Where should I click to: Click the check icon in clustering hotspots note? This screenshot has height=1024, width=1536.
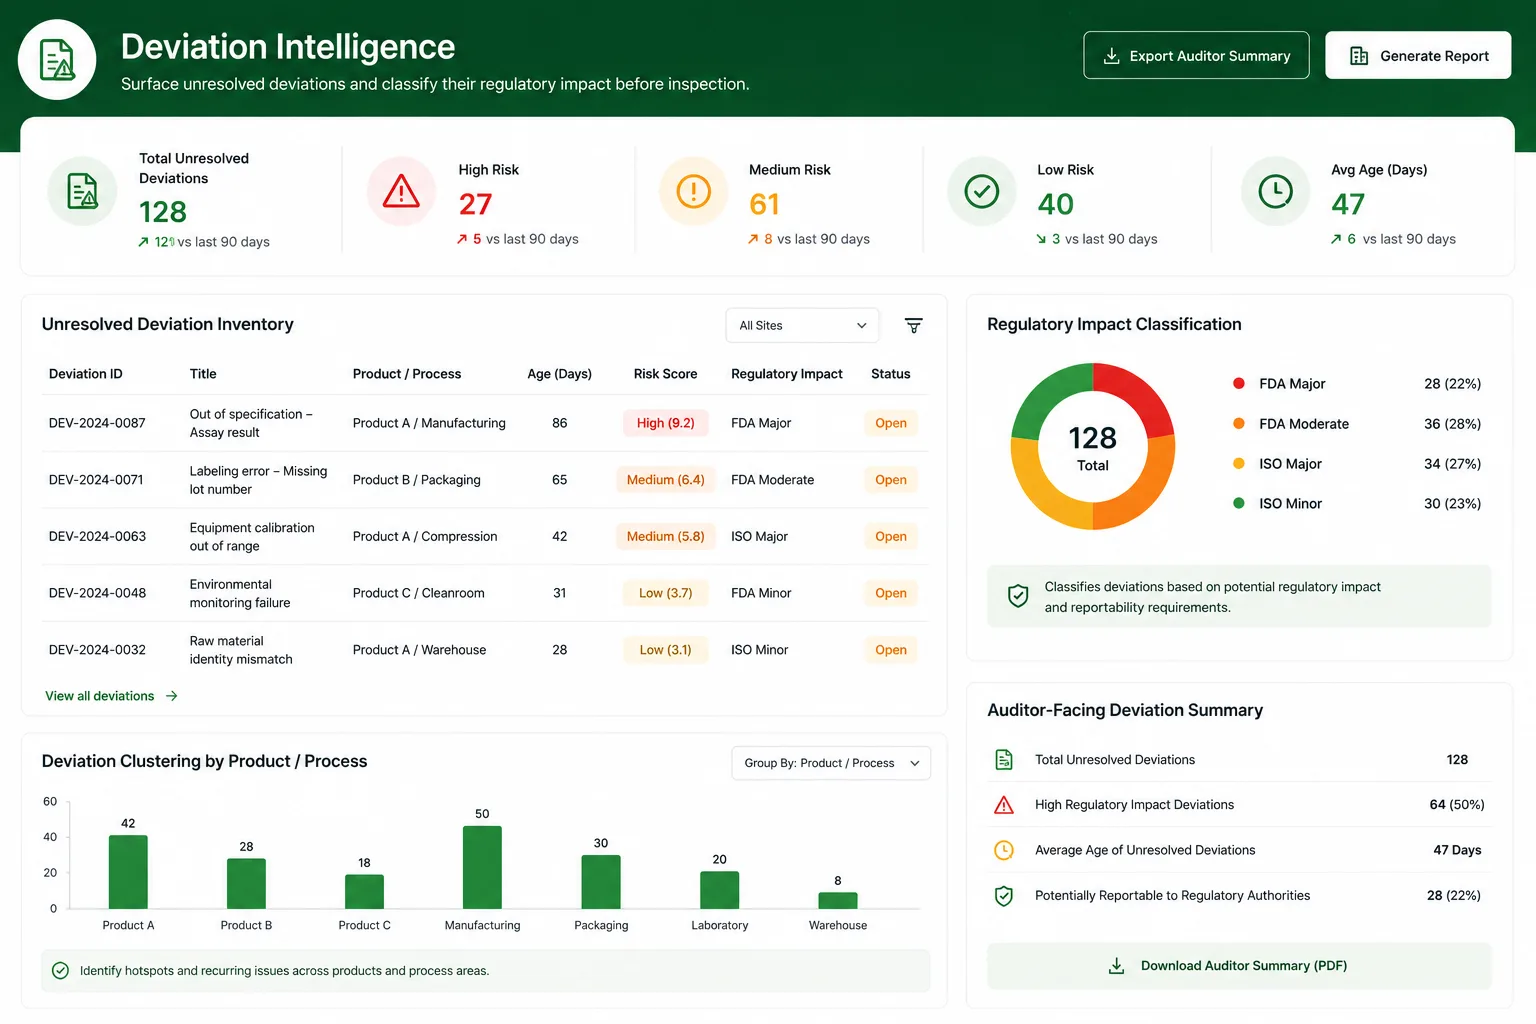(x=60, y=971)
